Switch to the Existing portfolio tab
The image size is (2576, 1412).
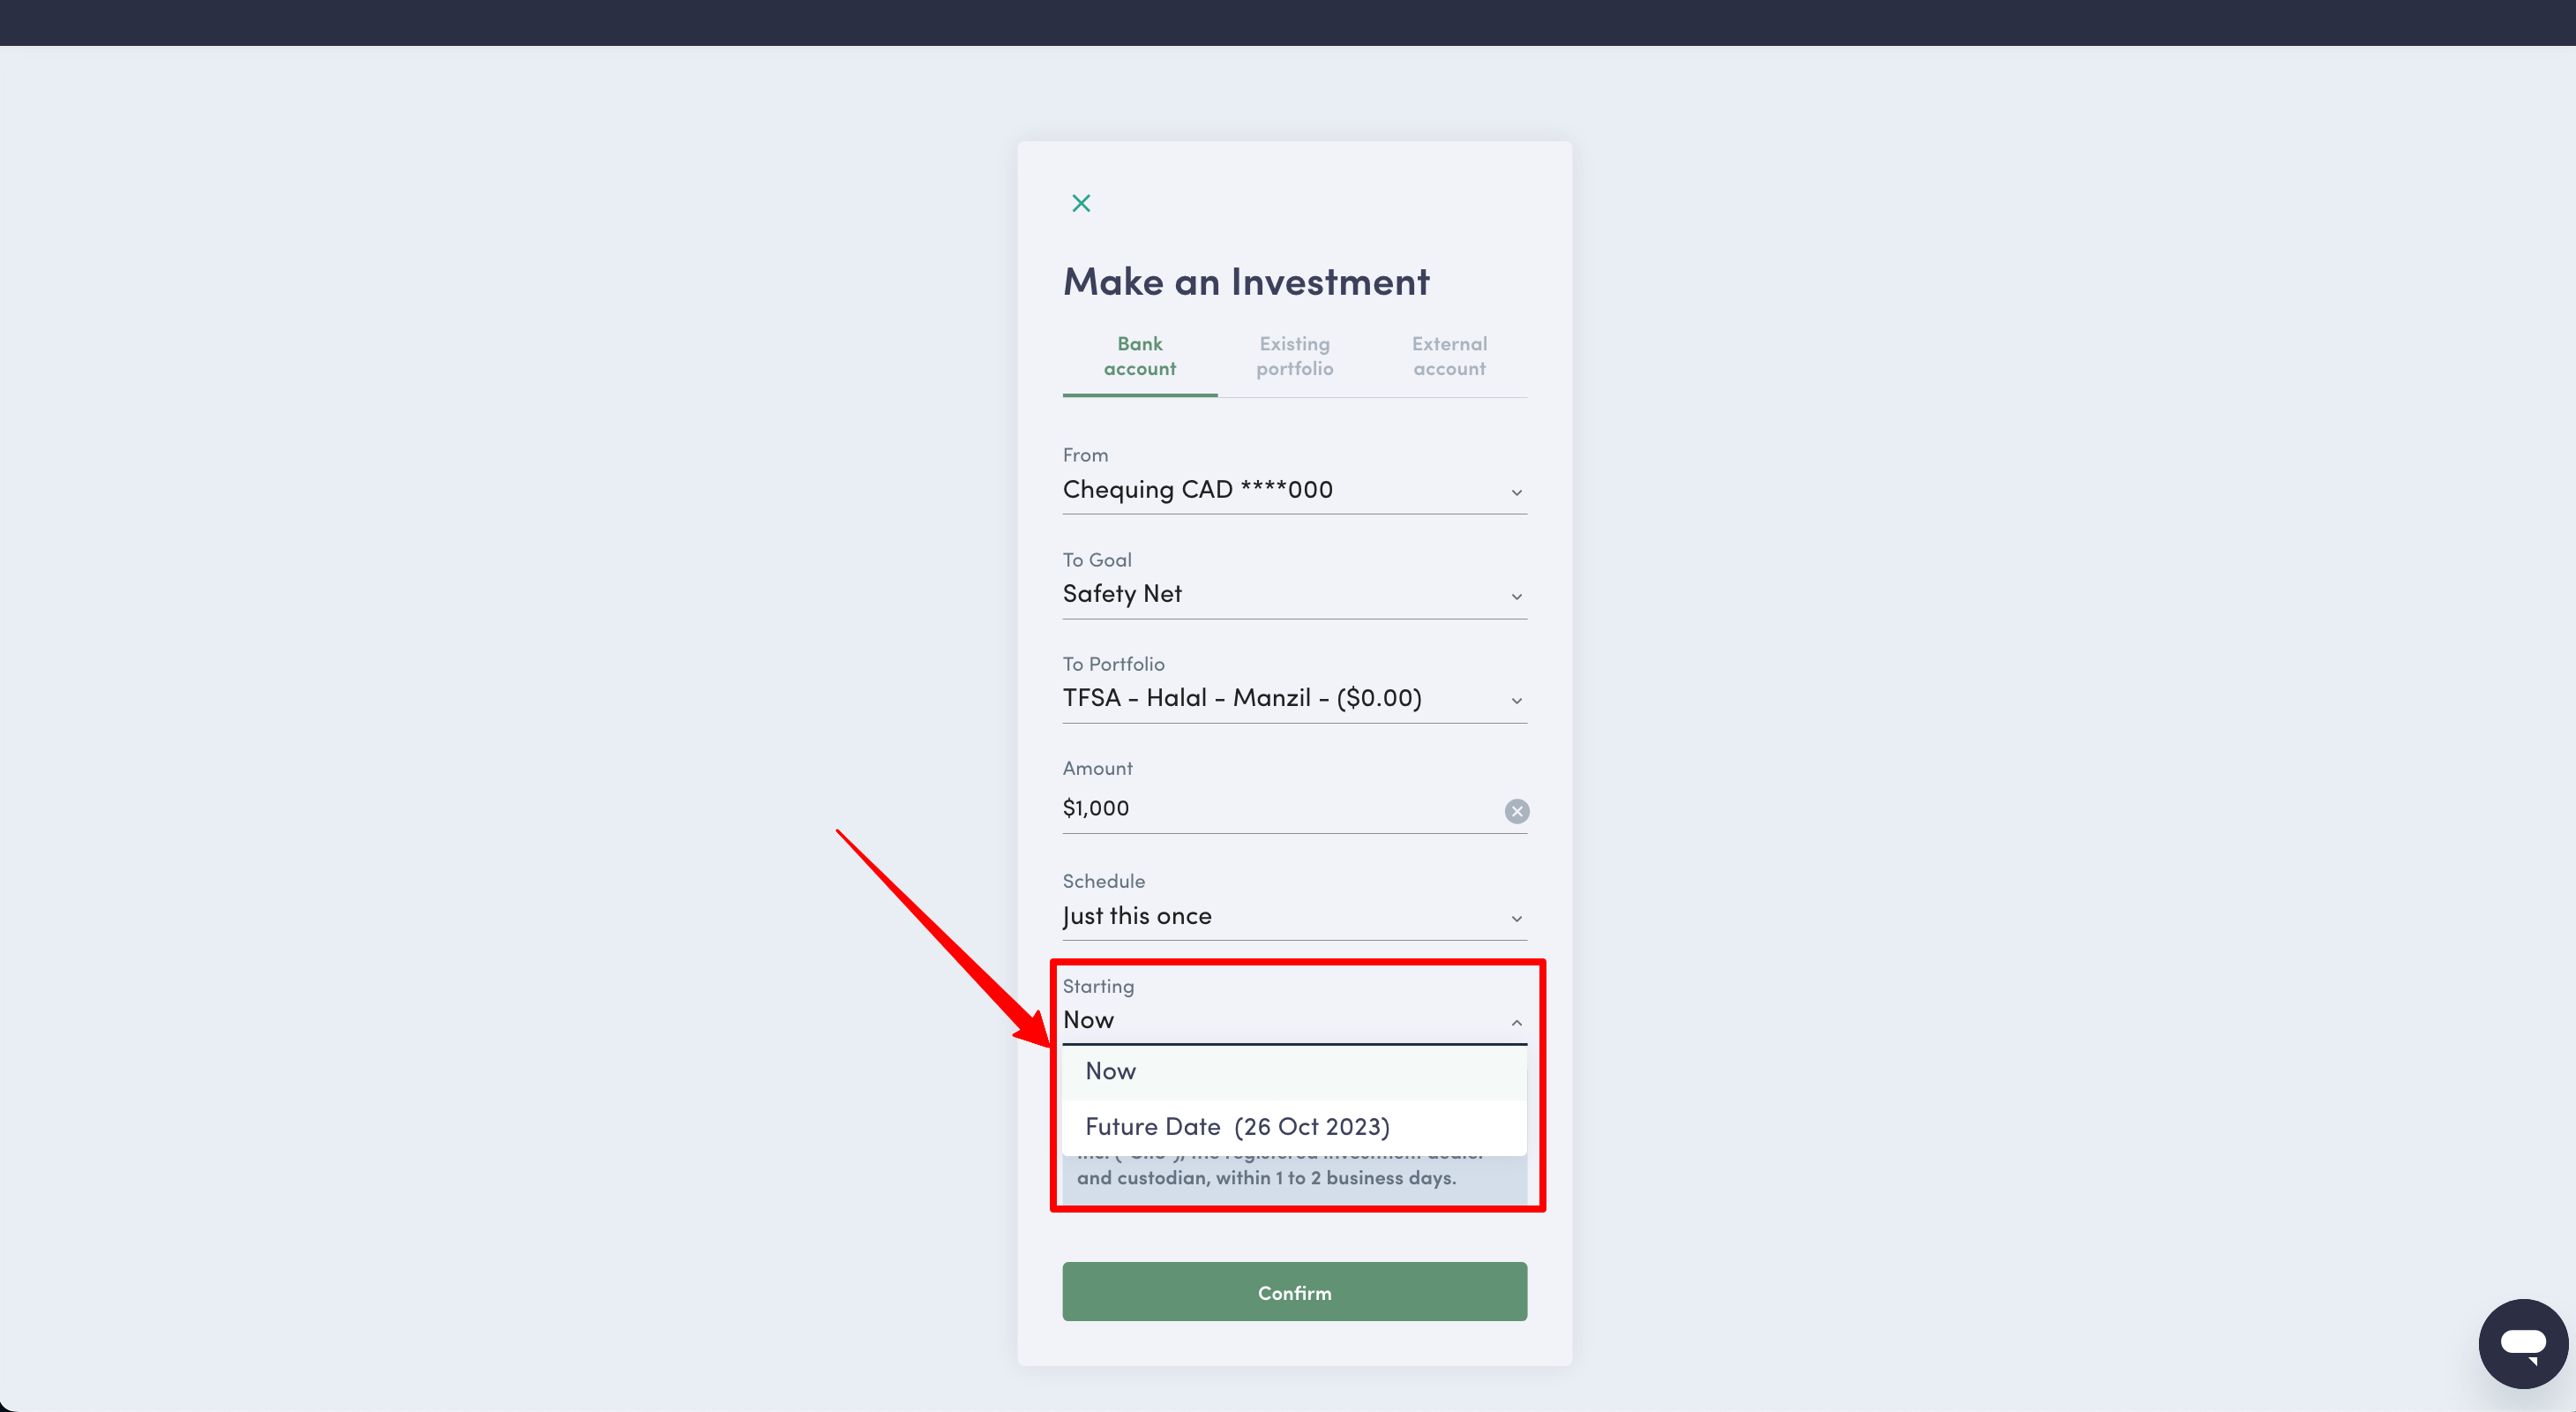click(x=1294, y=357)
